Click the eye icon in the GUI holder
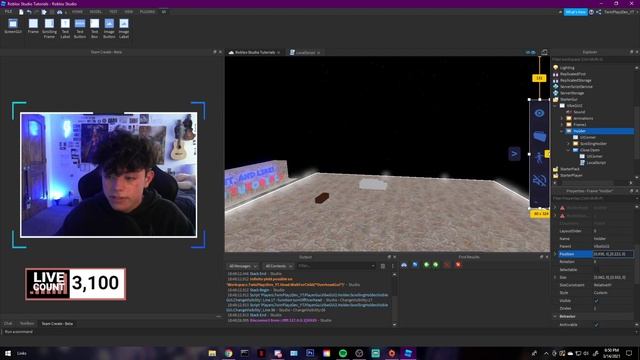This screenshot has height=360, width=640. pos(539,113)
